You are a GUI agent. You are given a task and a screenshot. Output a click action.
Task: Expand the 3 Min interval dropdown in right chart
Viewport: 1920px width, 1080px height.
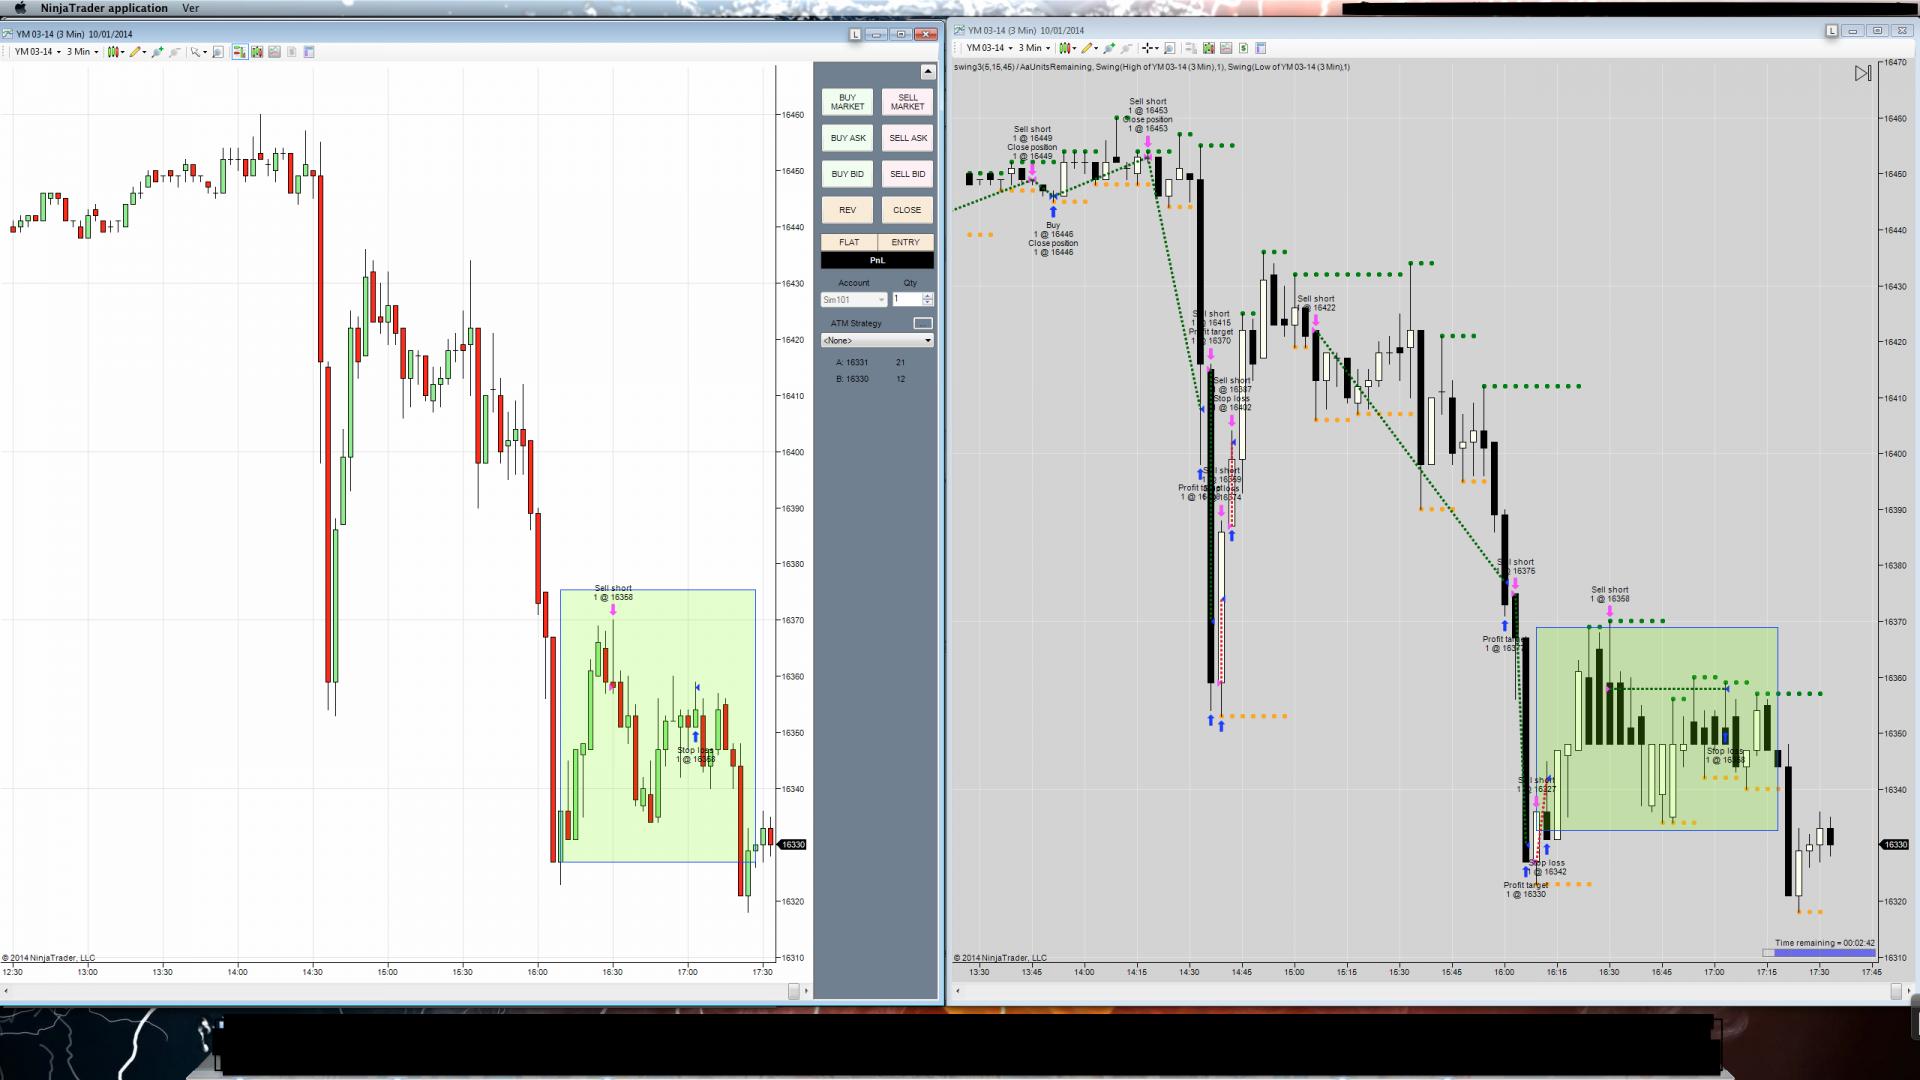coord(1034,48)
